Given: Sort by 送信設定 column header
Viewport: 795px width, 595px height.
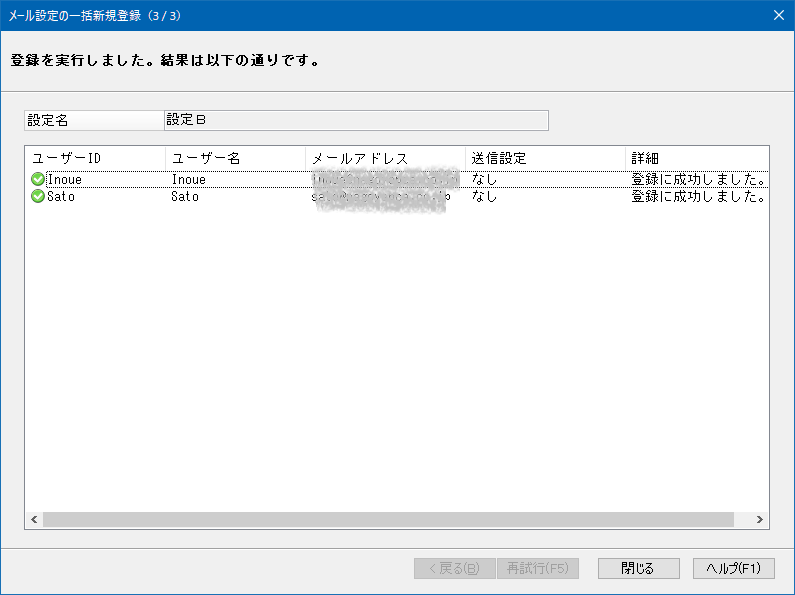Looking at the screenshot, I should 545,159.
